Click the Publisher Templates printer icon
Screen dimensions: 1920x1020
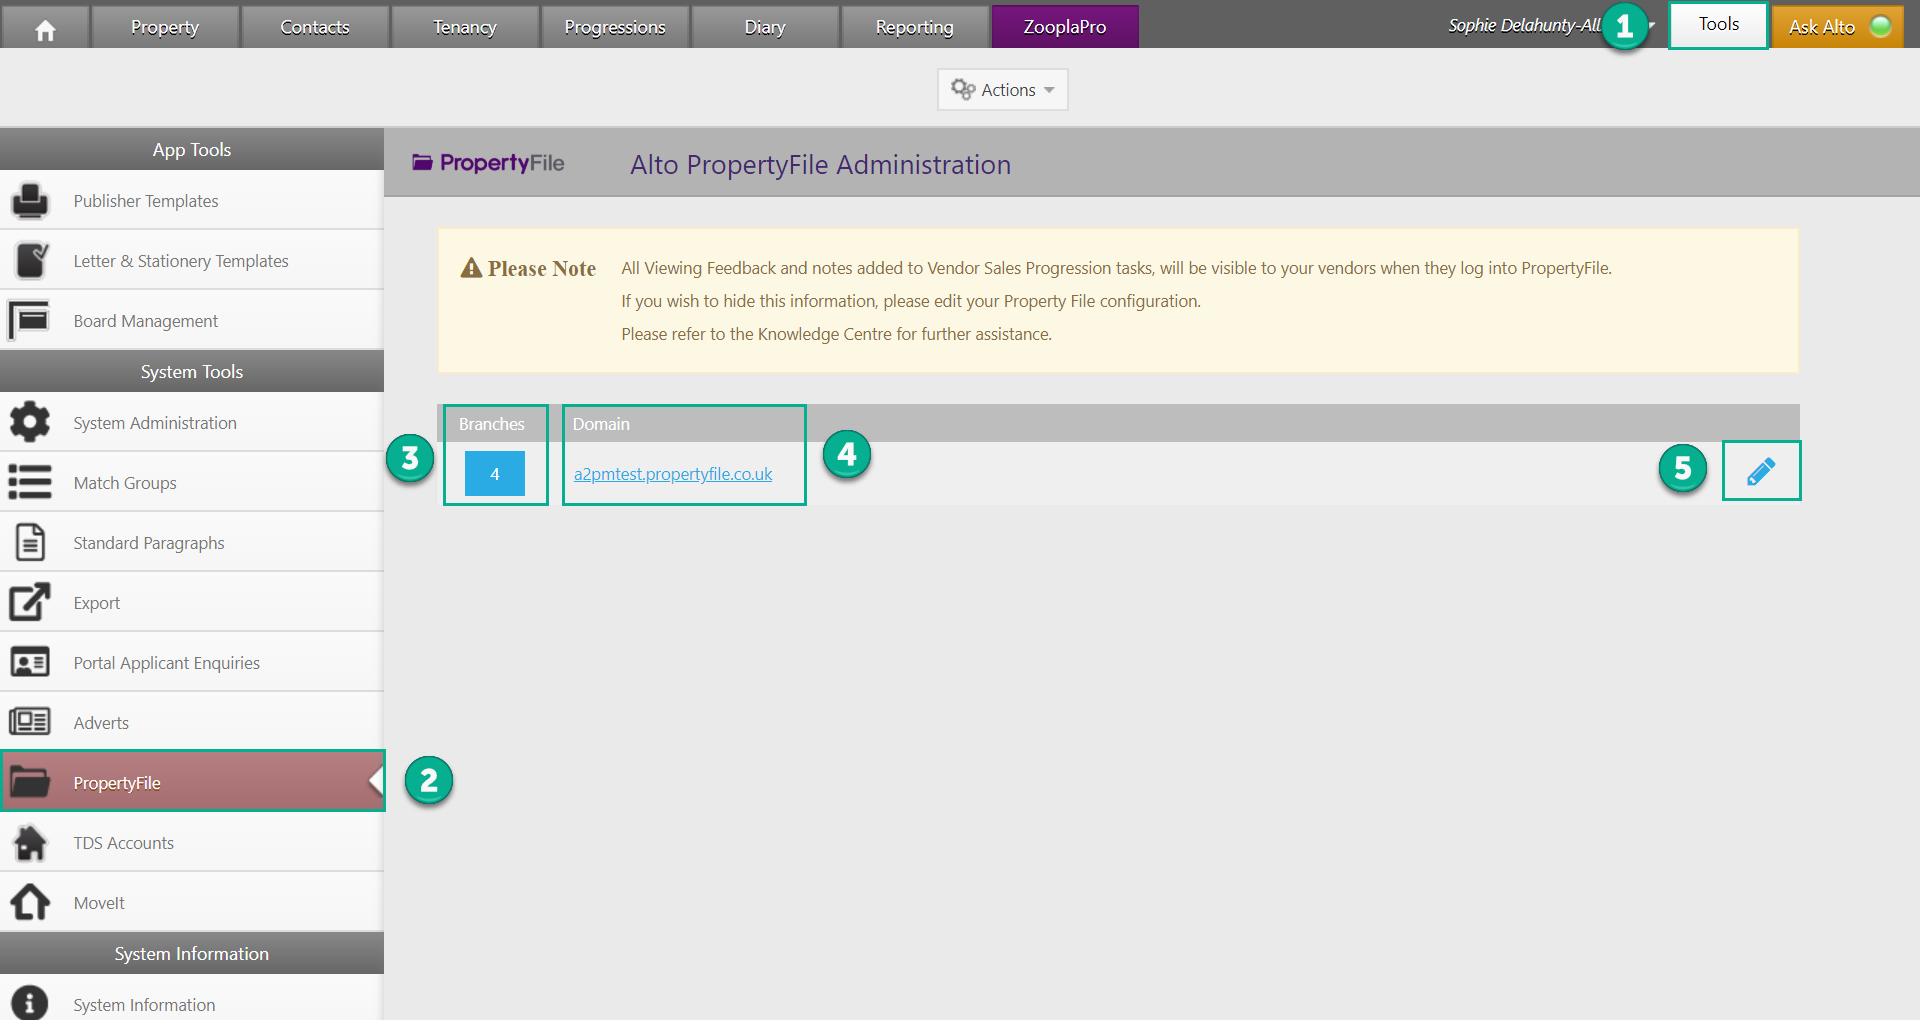(30, 201)
